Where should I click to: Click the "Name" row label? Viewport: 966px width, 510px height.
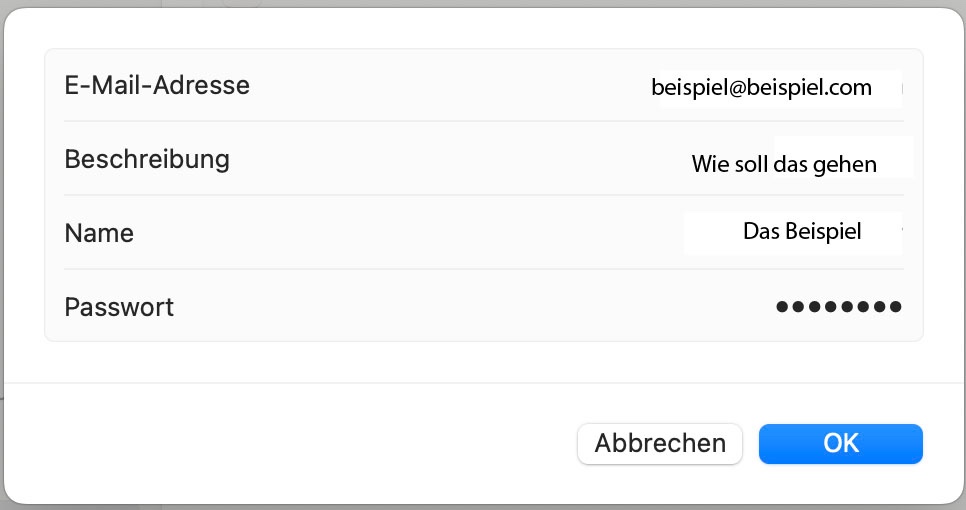[99, 233]
